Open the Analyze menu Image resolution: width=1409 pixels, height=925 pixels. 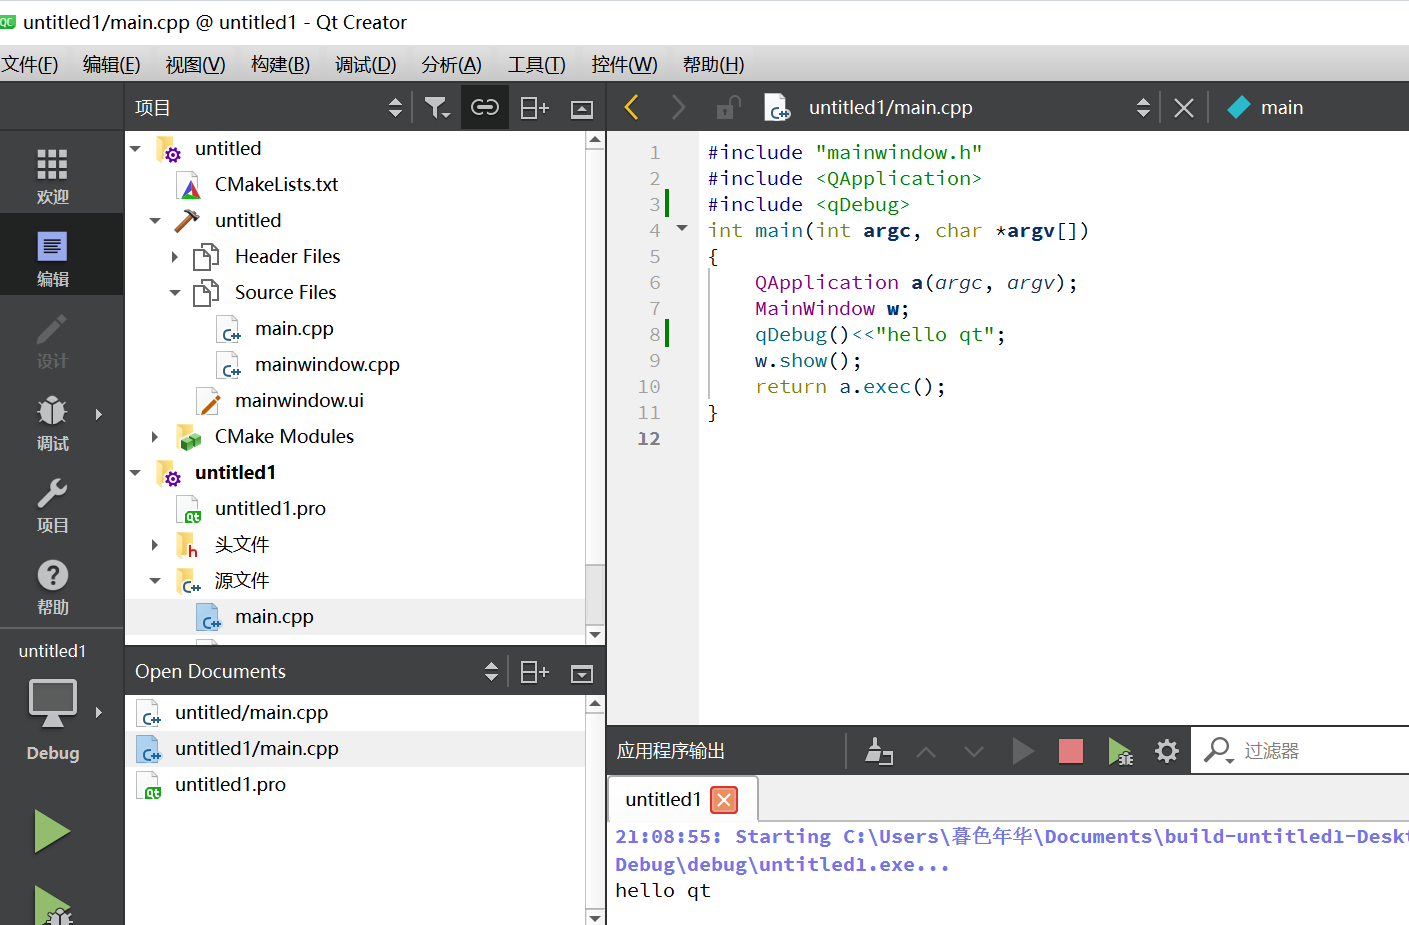pyautogui.click(x=451, y=64)
